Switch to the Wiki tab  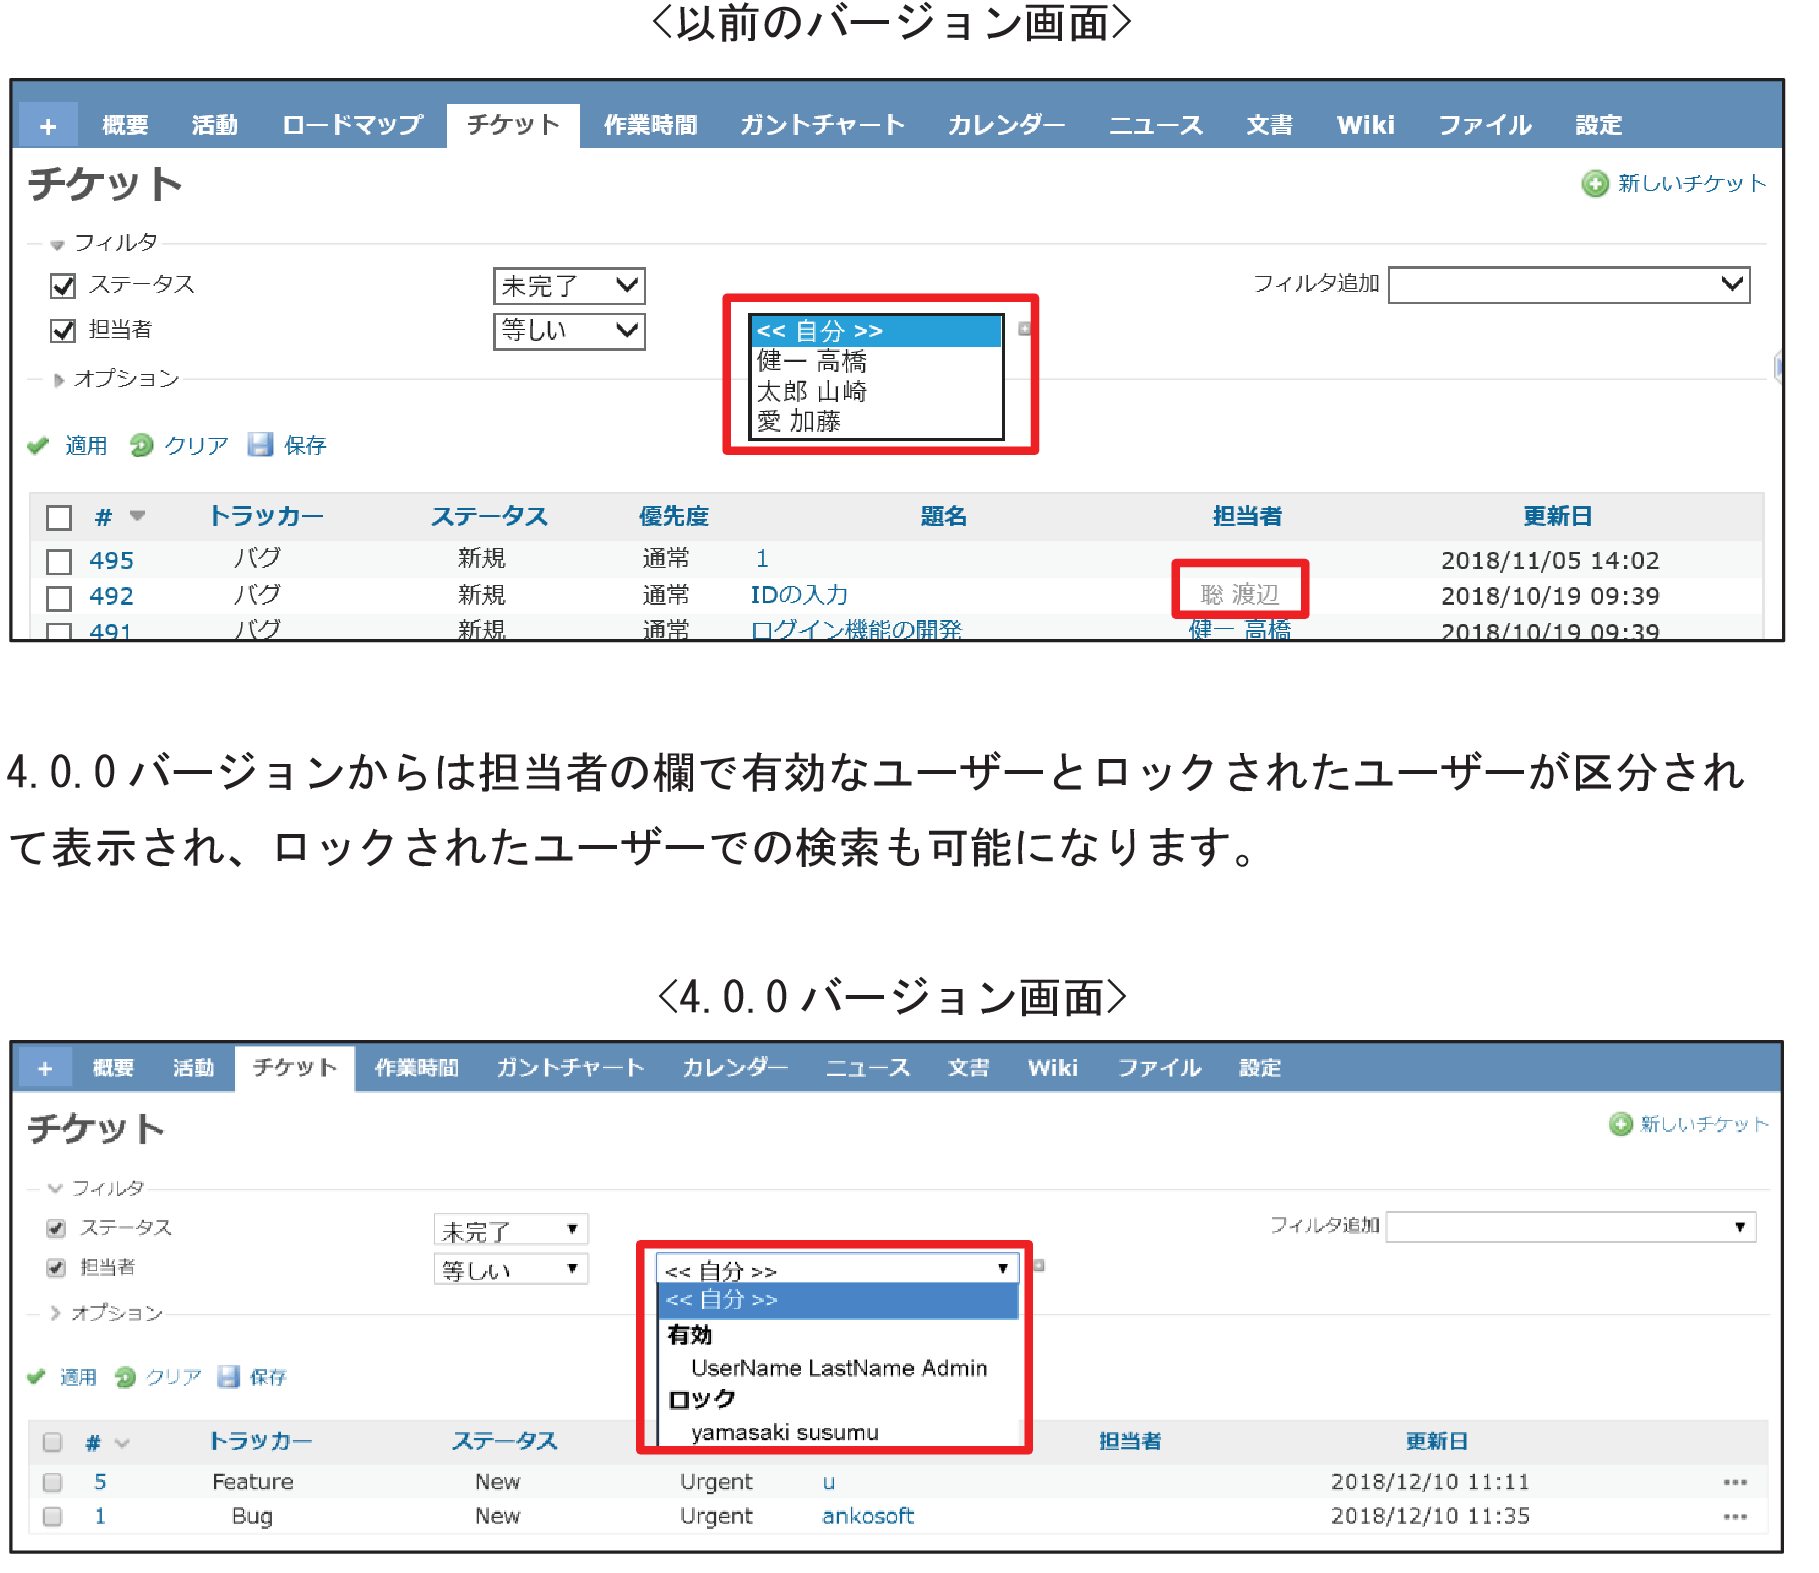click(x=1365, y=124)
